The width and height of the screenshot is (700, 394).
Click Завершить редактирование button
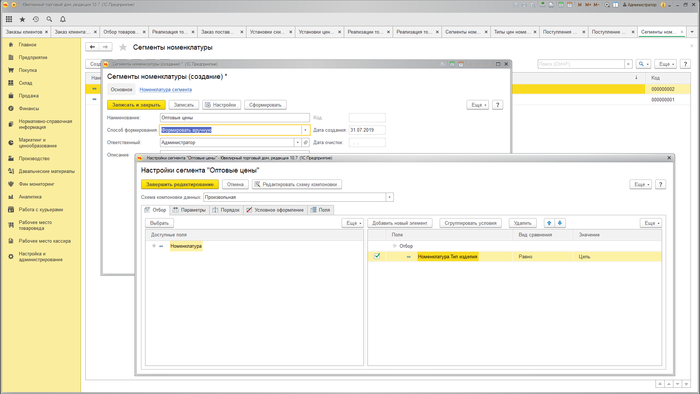[x=180, y=184]
